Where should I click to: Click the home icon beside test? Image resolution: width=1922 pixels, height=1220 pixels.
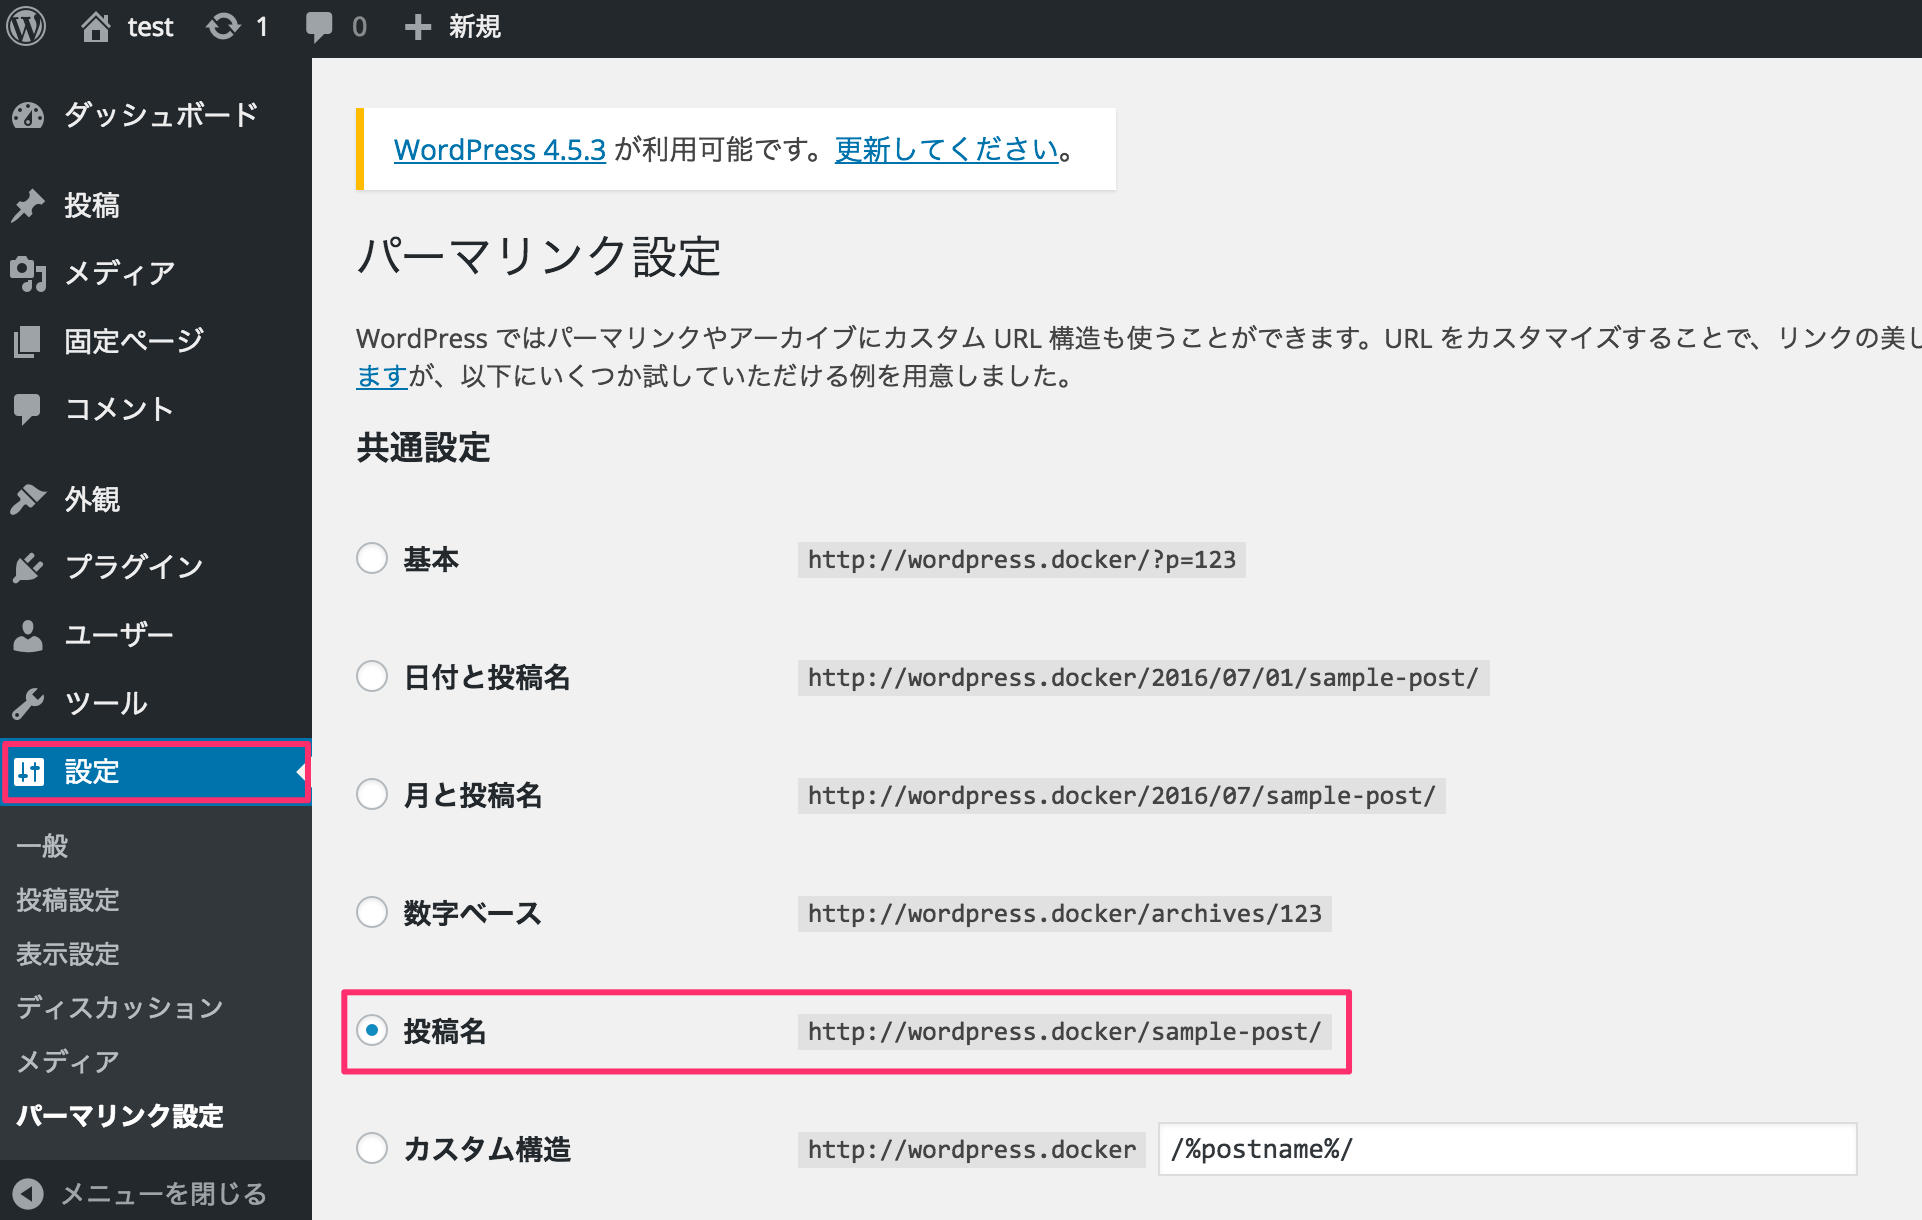95,27
